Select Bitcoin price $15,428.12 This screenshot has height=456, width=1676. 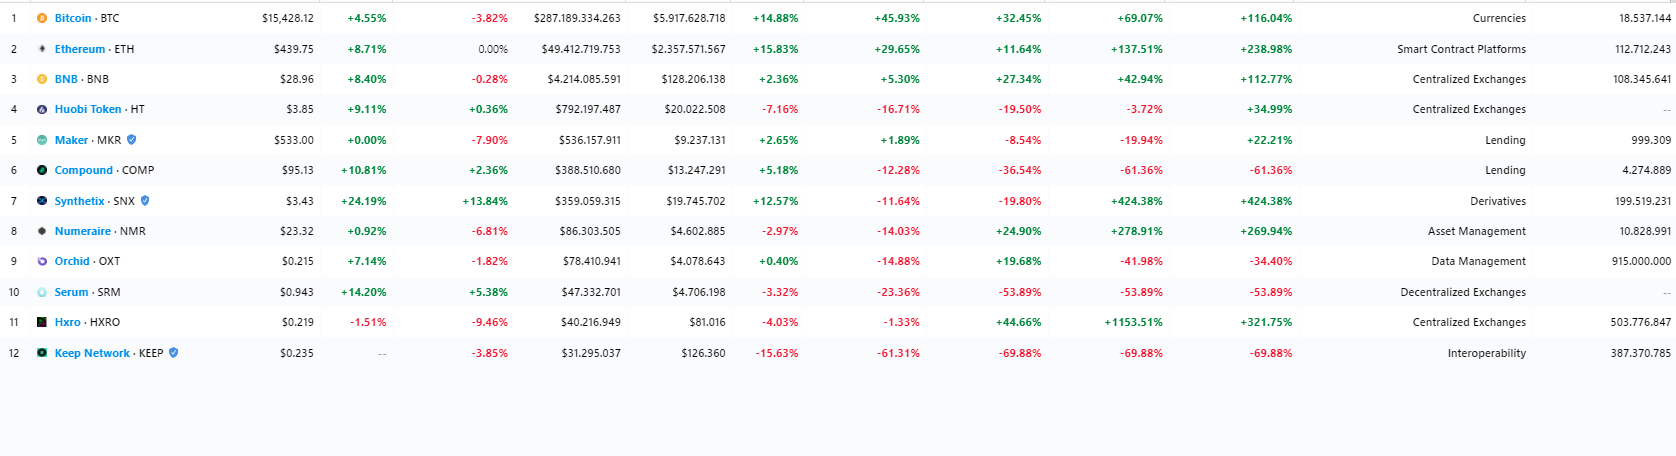(x=288, y=18)
